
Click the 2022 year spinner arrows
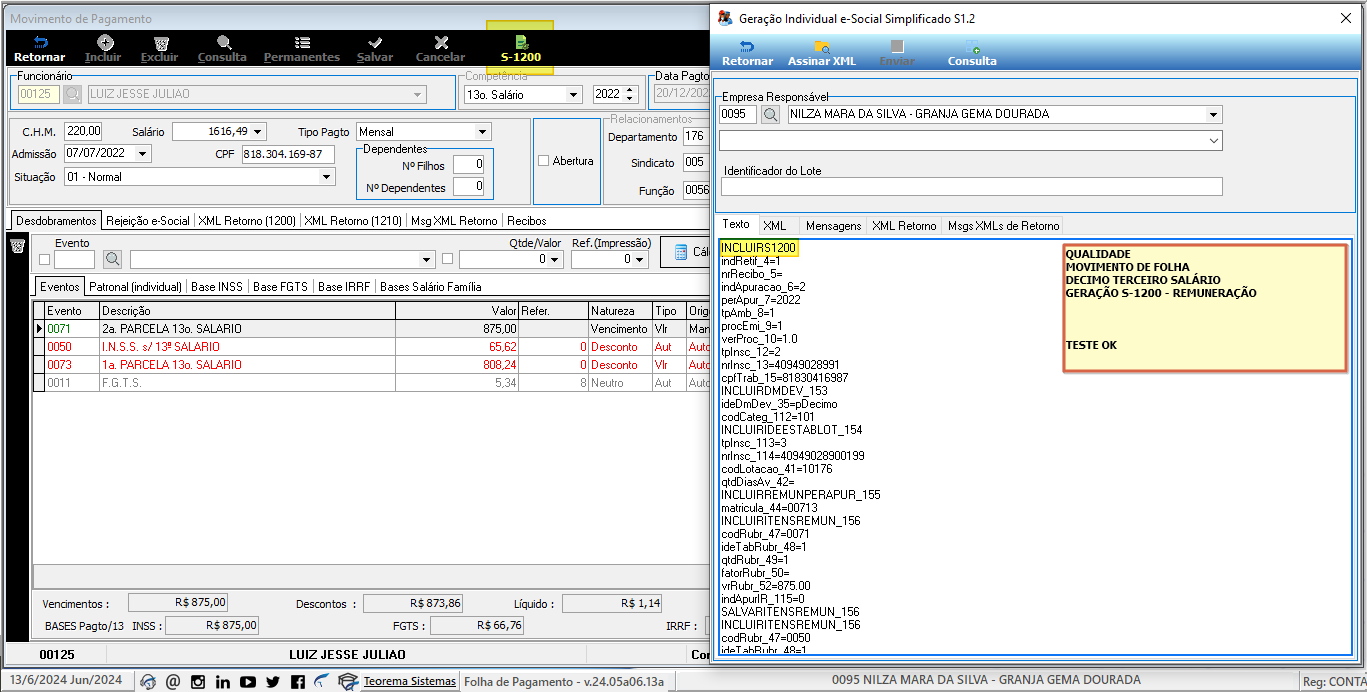point(629,95)
